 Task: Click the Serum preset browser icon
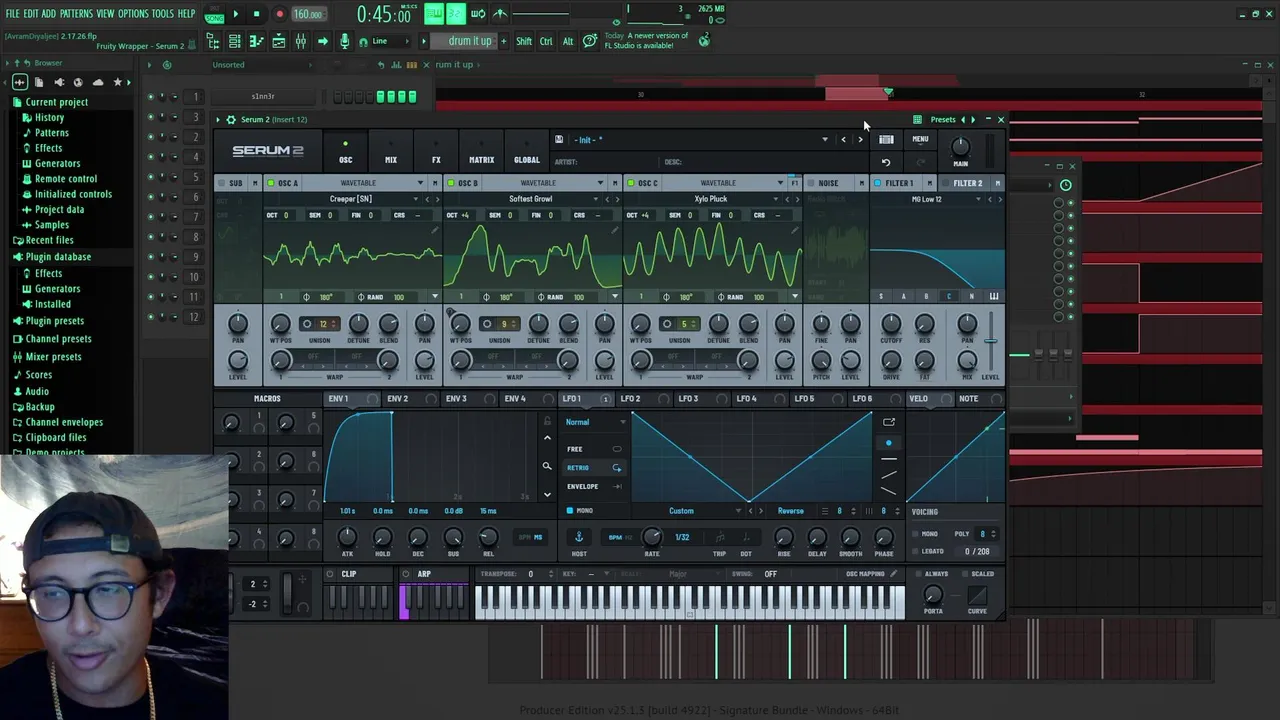(x=886, y=140)
